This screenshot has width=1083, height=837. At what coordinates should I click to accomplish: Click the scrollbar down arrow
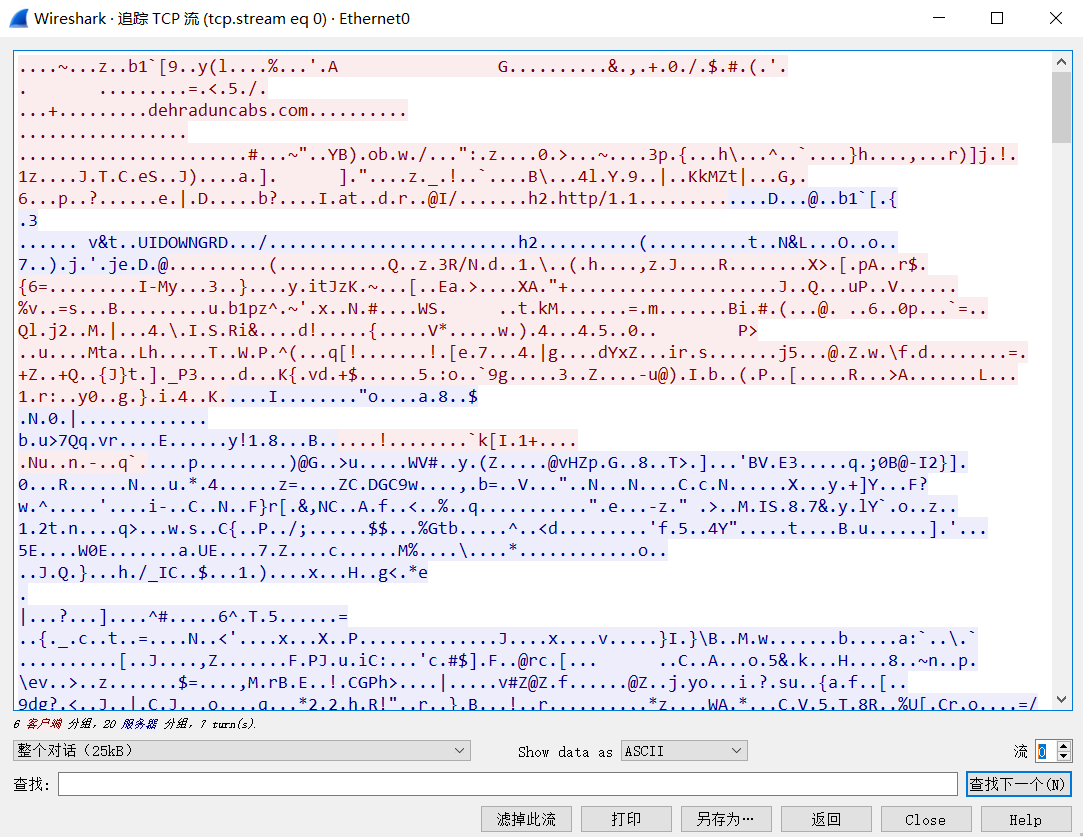(x=1062, y=705)
